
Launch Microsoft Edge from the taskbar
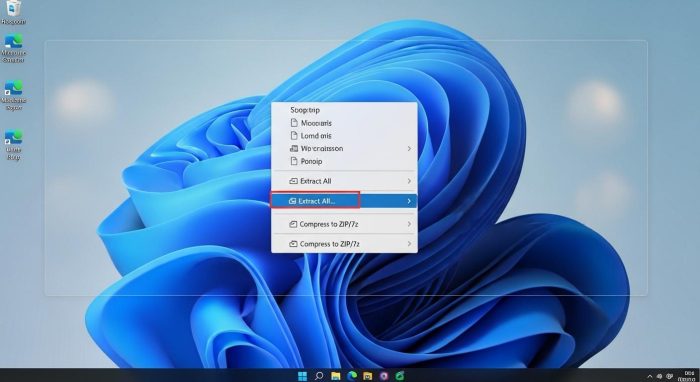point(352,376)
